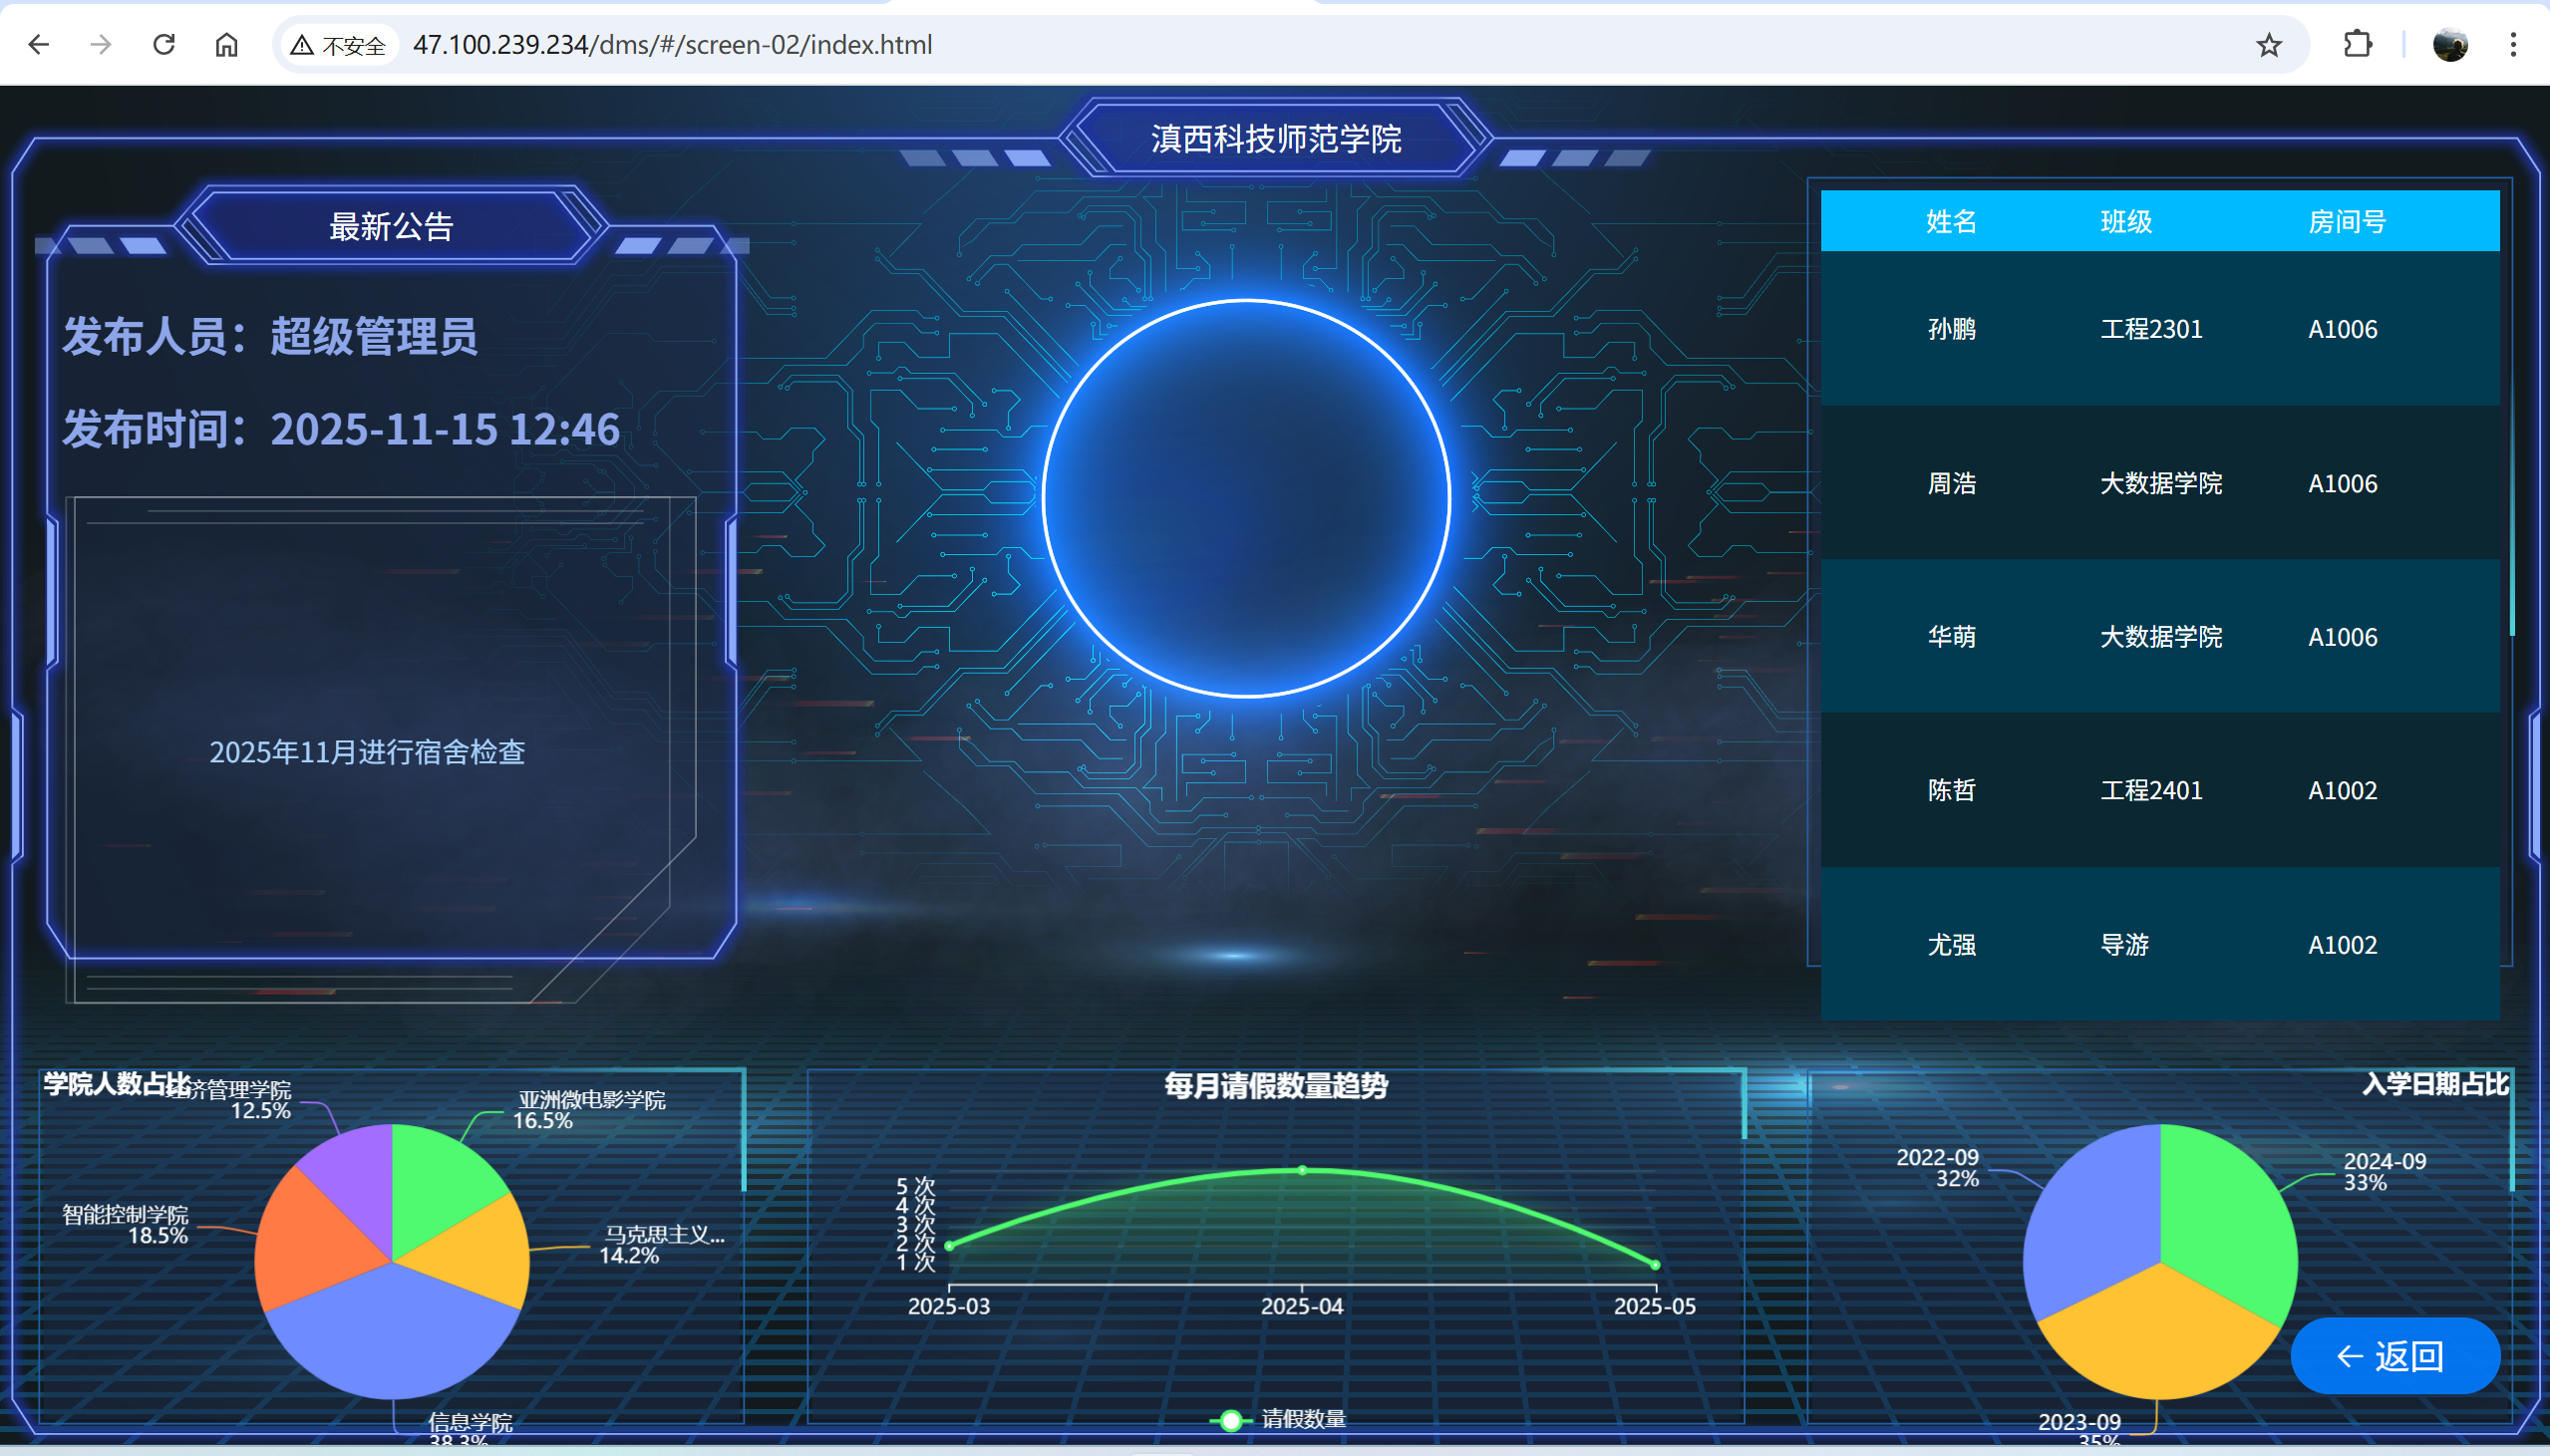Open the user profile avatar

point(2449,45)
